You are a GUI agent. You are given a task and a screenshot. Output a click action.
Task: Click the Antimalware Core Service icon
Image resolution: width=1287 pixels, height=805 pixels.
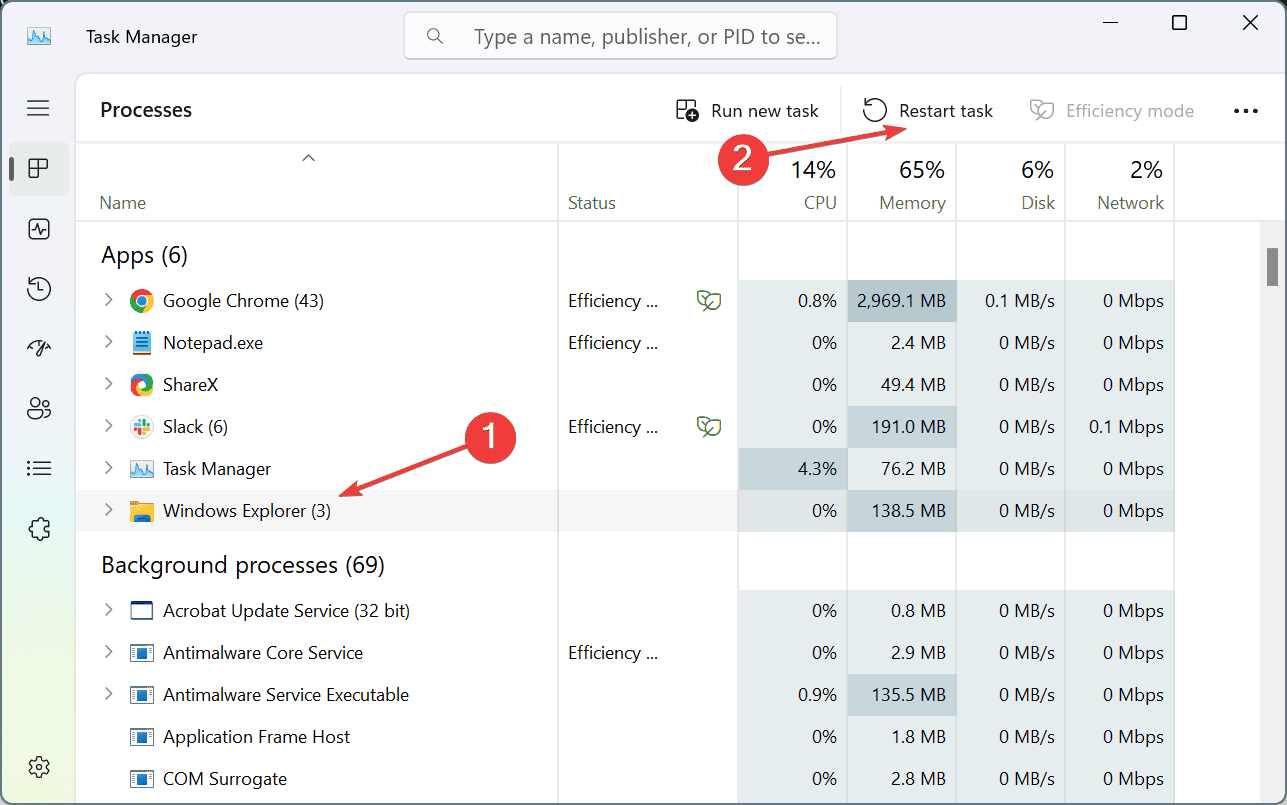point(141,653)
